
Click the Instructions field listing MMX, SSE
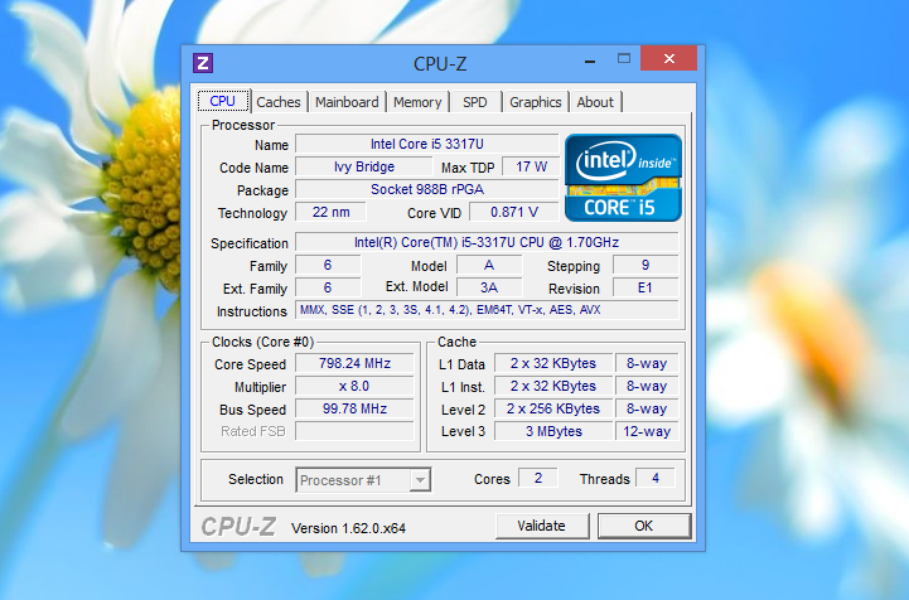[x=486, y=311]
